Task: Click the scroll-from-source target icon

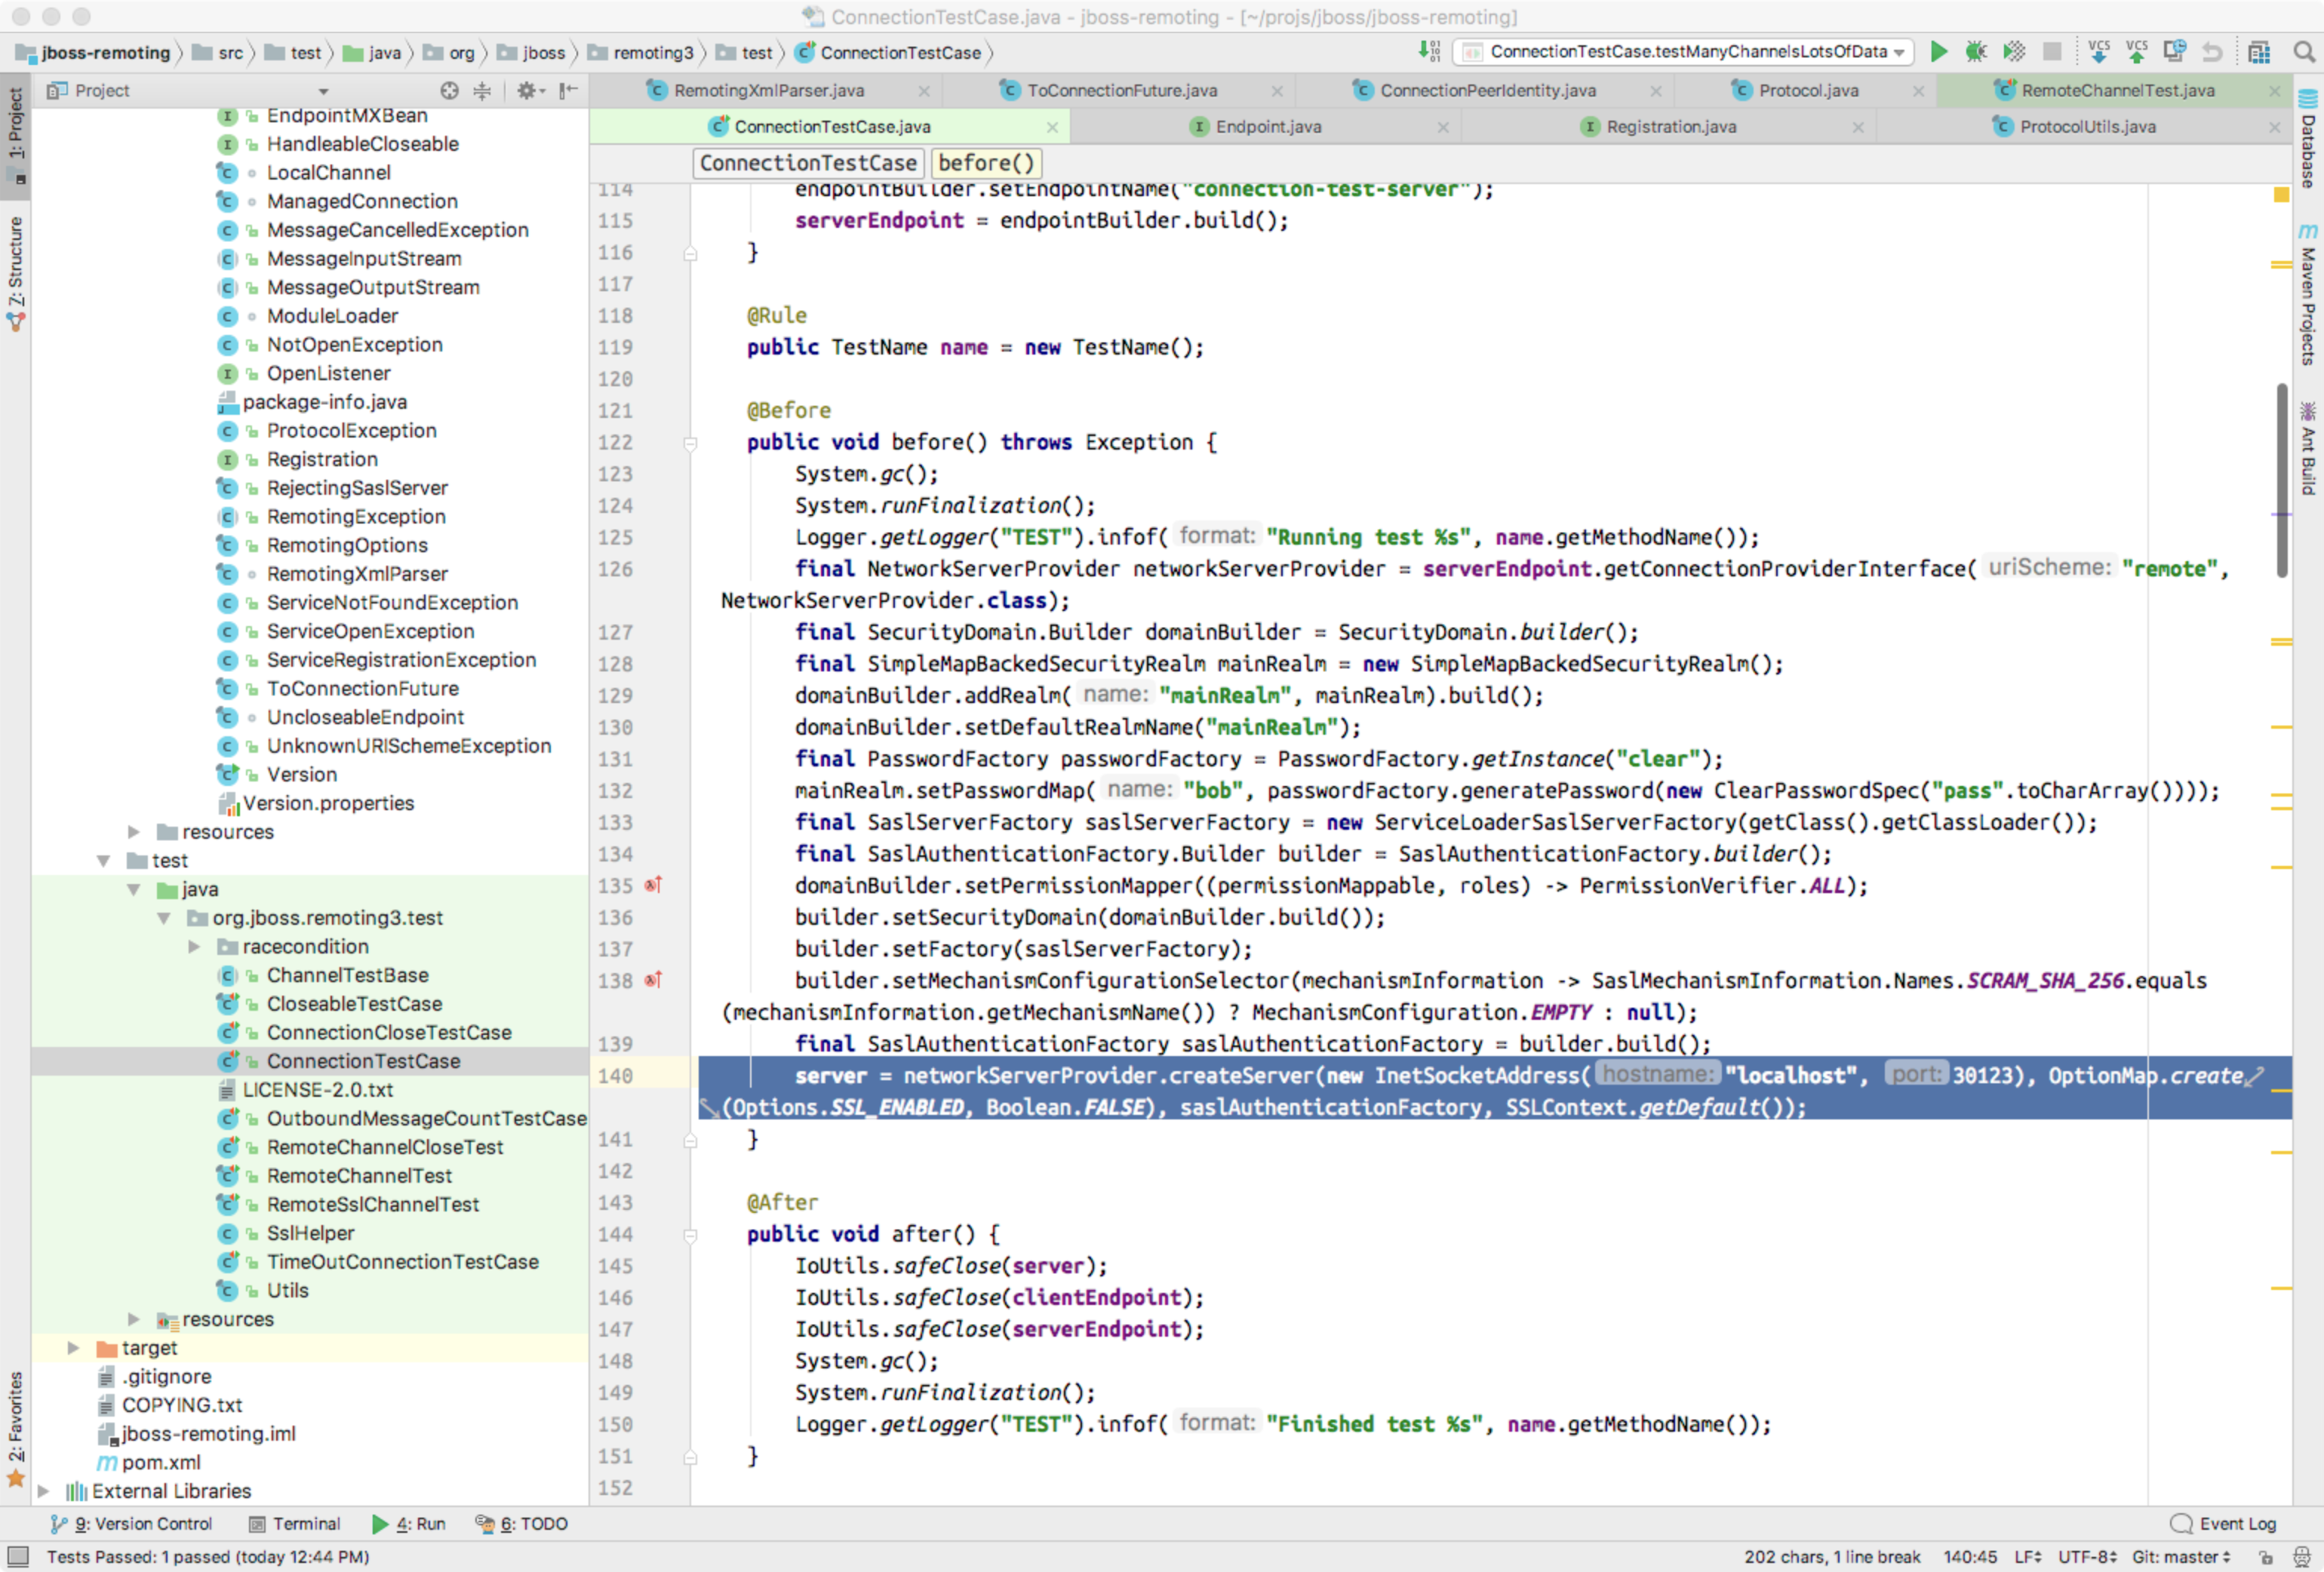Action: point(449,91)
